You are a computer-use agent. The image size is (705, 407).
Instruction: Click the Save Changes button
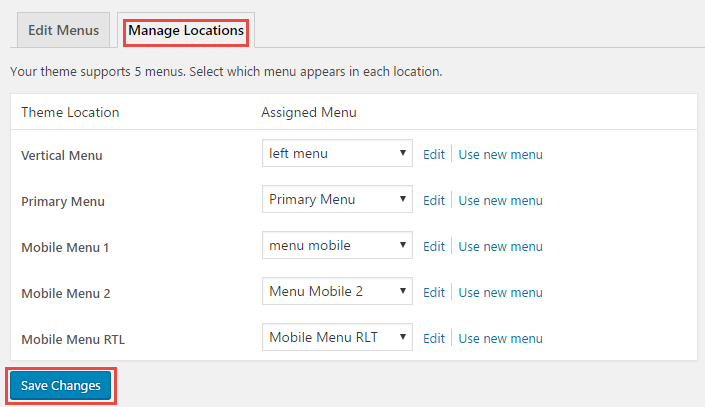61,385
